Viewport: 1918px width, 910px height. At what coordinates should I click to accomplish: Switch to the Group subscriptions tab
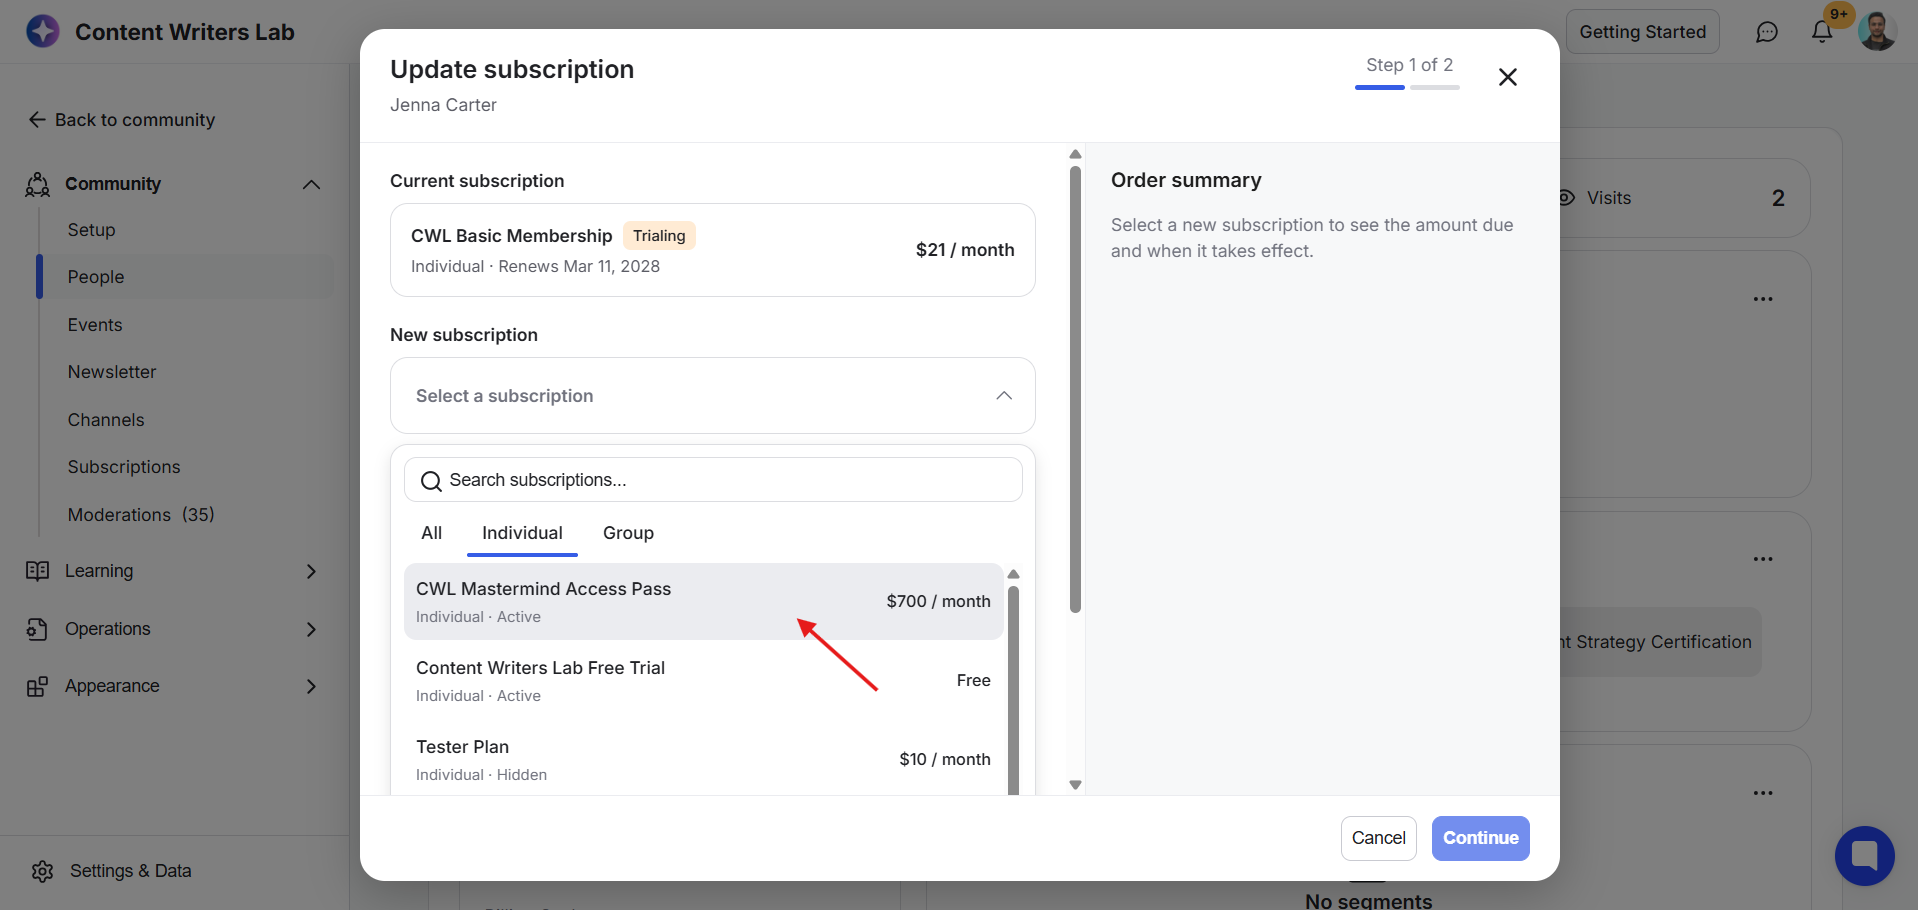628,533
